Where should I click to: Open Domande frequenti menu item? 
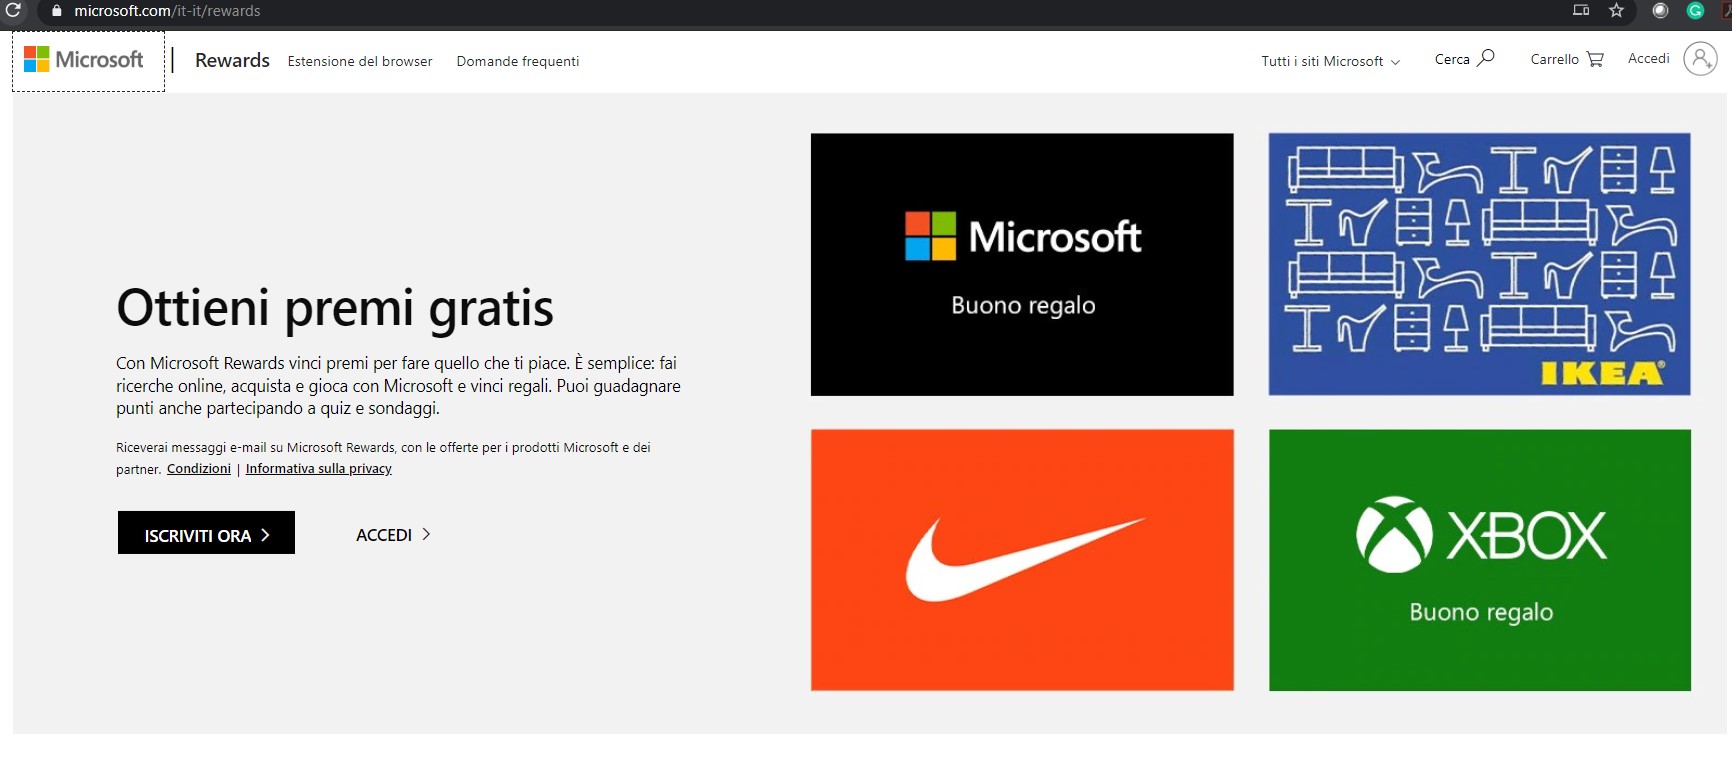click(x=517, y=61)
